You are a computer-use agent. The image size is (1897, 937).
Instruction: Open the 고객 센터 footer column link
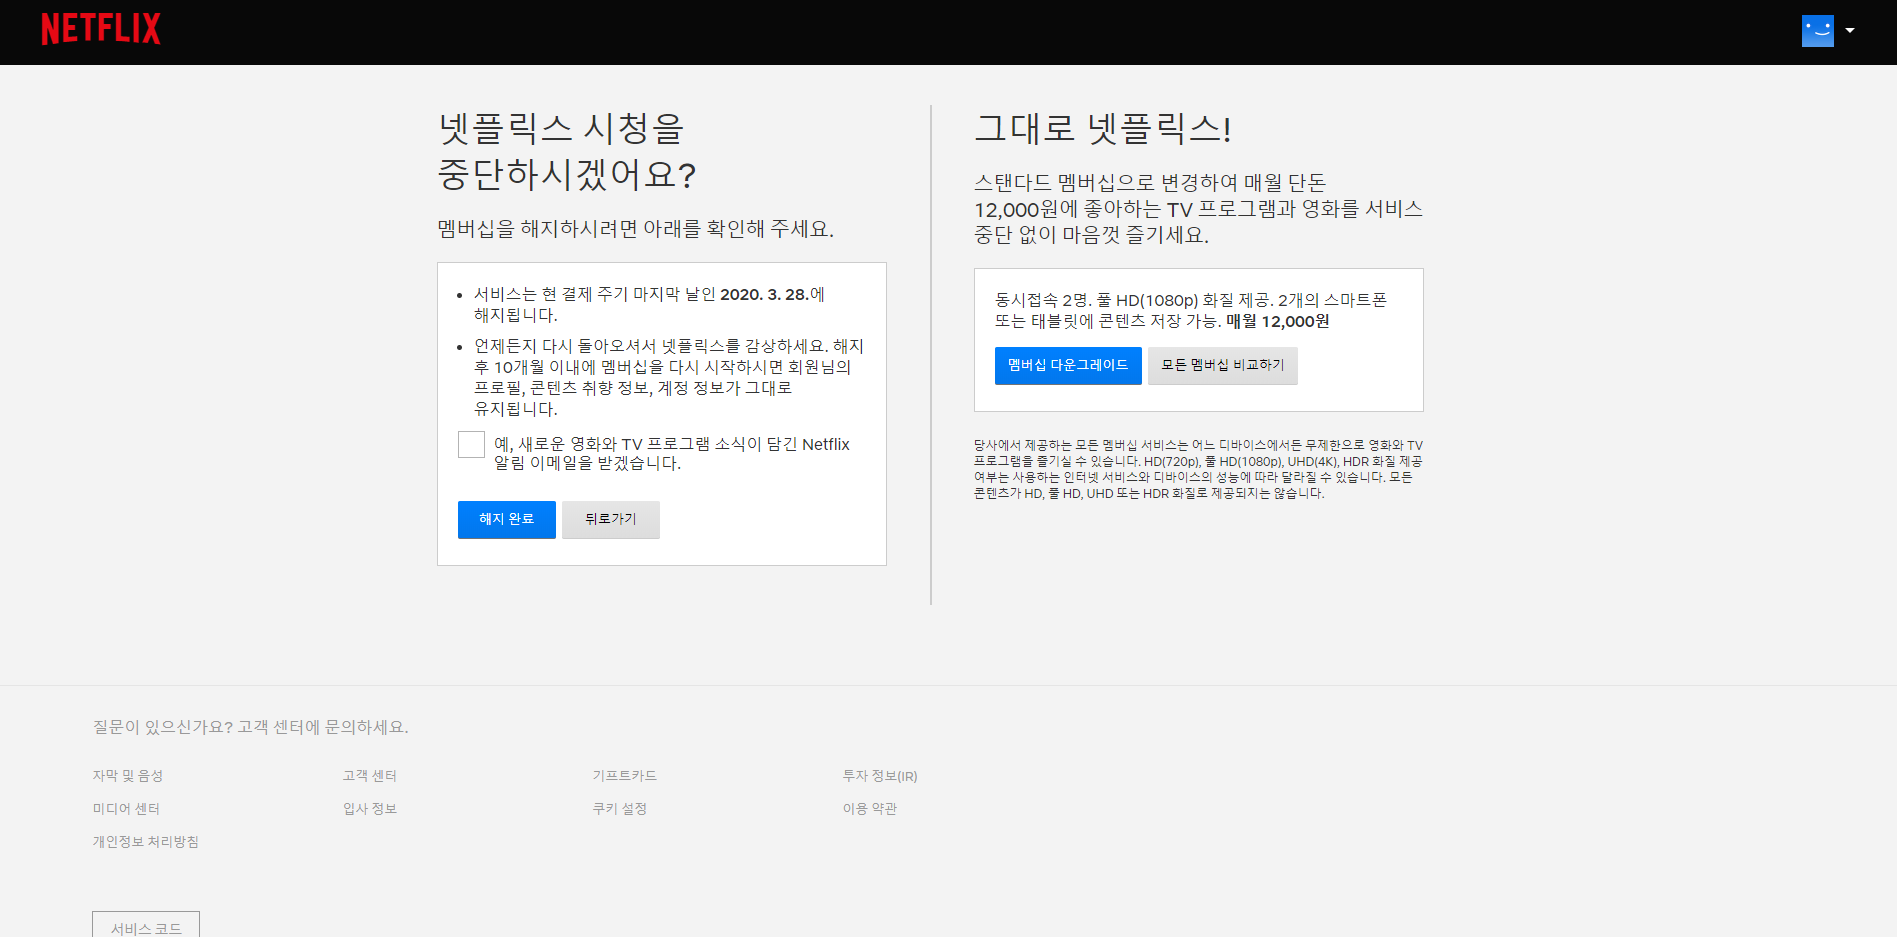coord(370,776)
